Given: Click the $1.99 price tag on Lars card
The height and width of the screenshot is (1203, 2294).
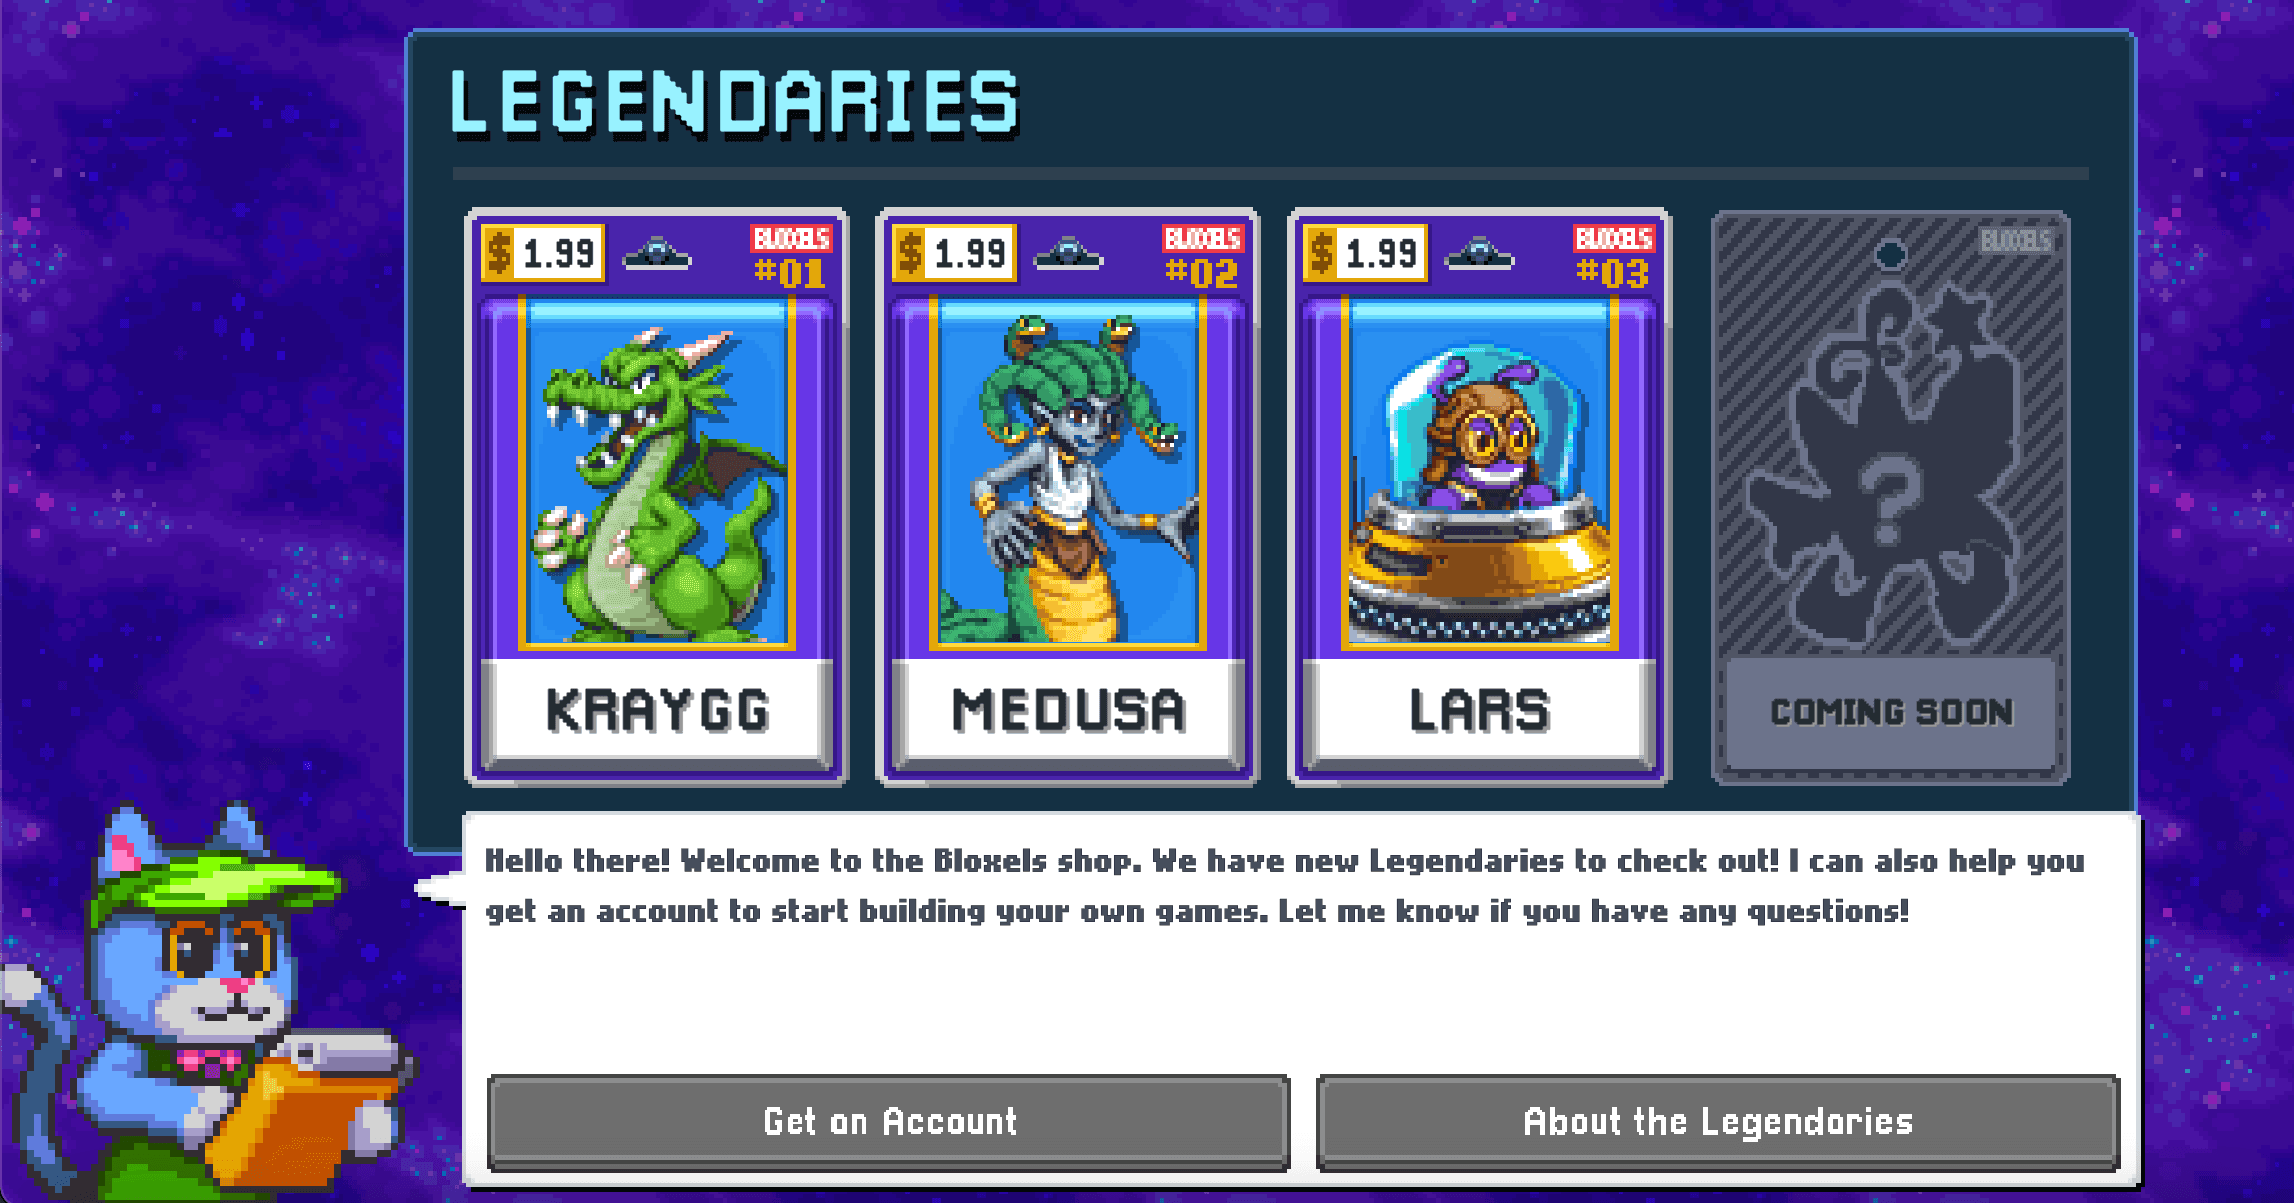Looking at the screenshot, I should point(1366,253).
